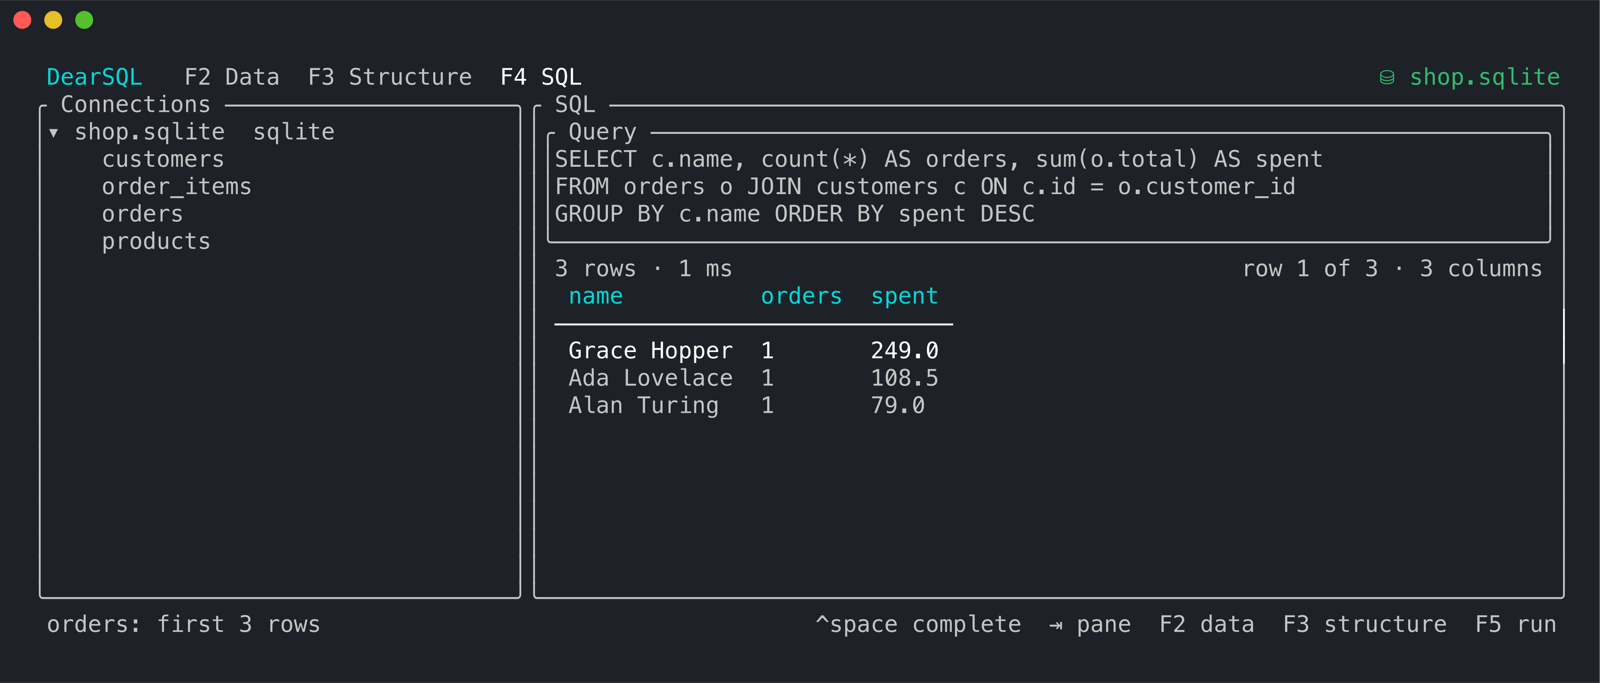This screenshot has width=1600, height=683.
Task: Click the orders column header
Action: coord(801,296)
